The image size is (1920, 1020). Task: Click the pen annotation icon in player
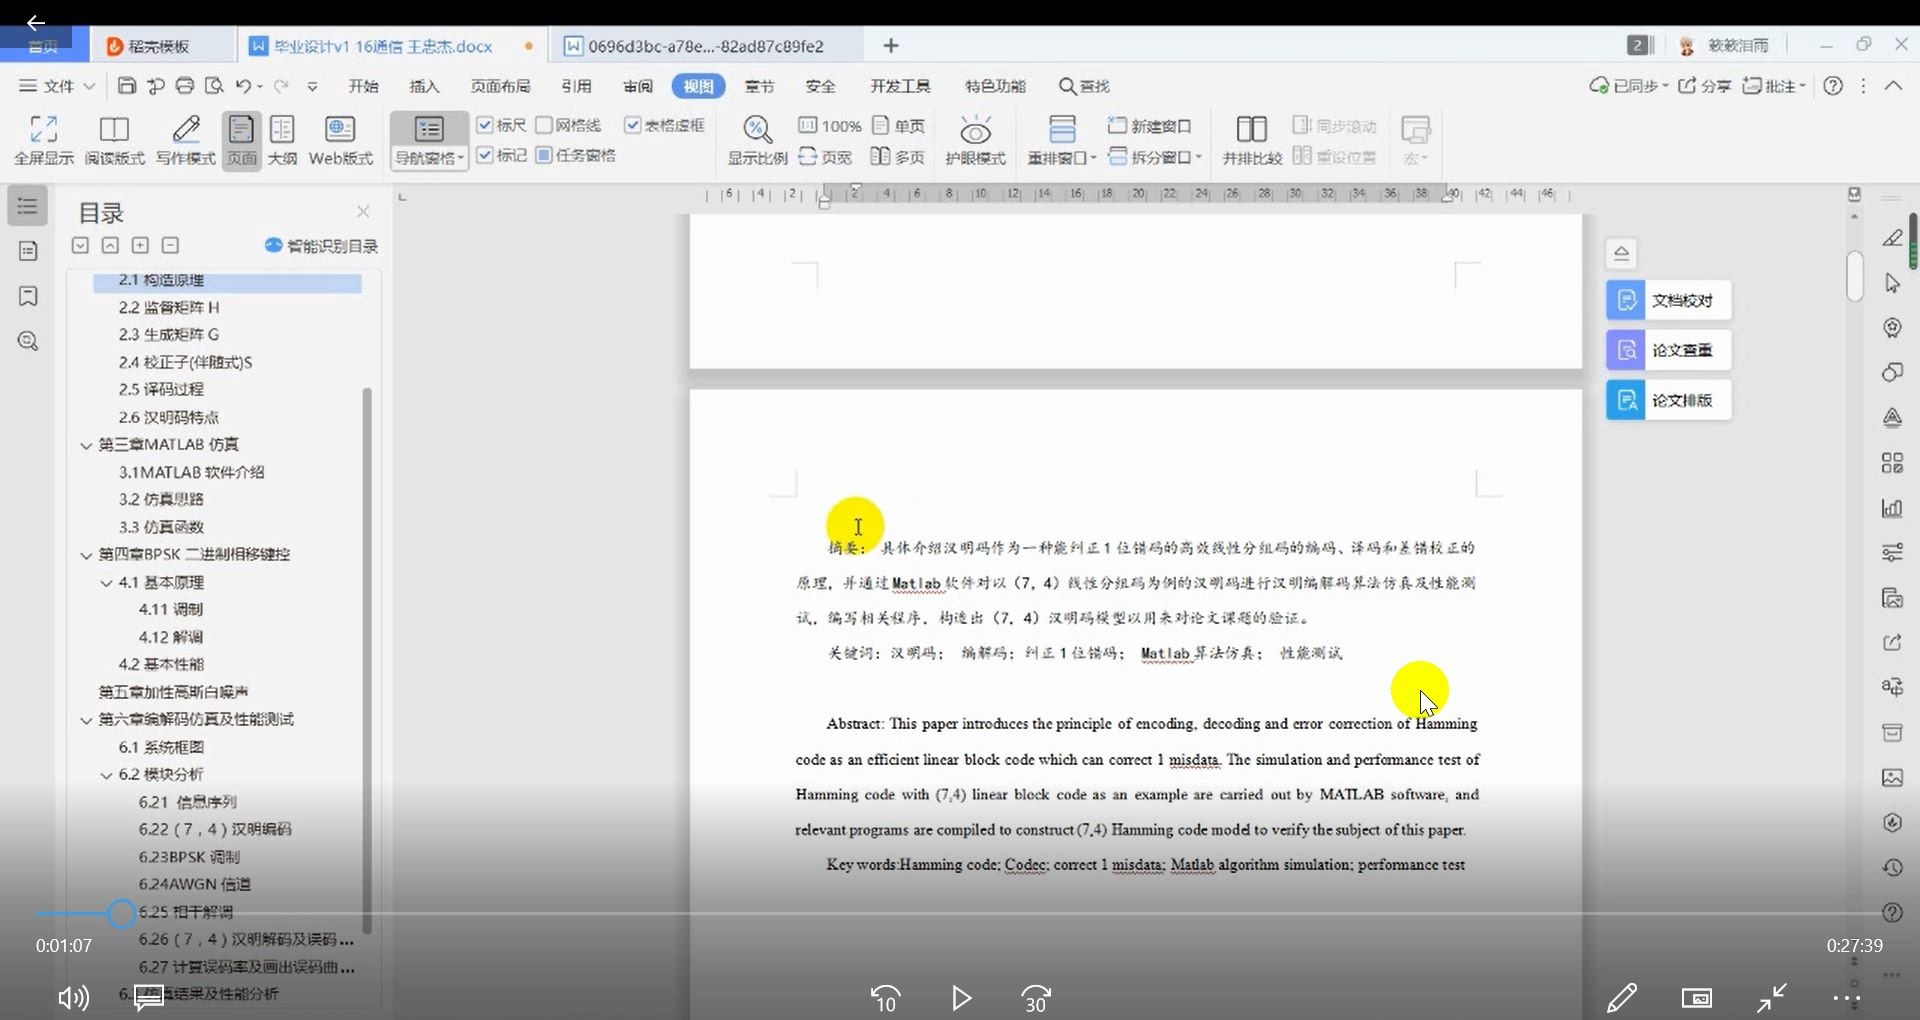(1621, 997)
